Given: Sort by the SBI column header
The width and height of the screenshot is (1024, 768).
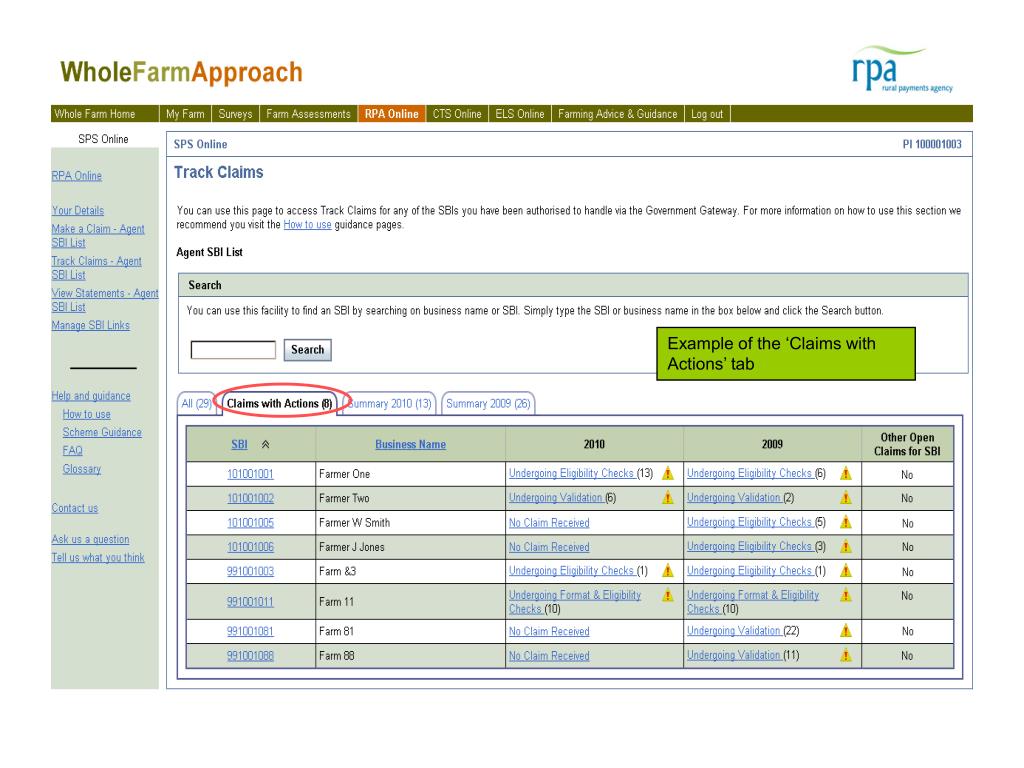Looking at the screenshot, I should [239, 444].
